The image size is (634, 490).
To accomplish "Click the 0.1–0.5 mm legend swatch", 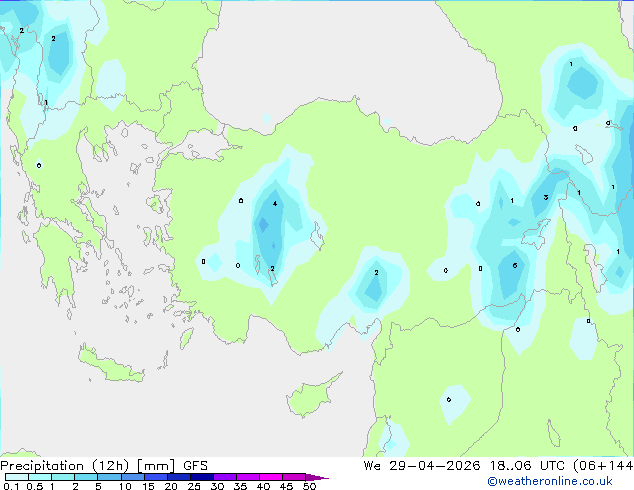I will pyautogui.click(x=17, y=477).
